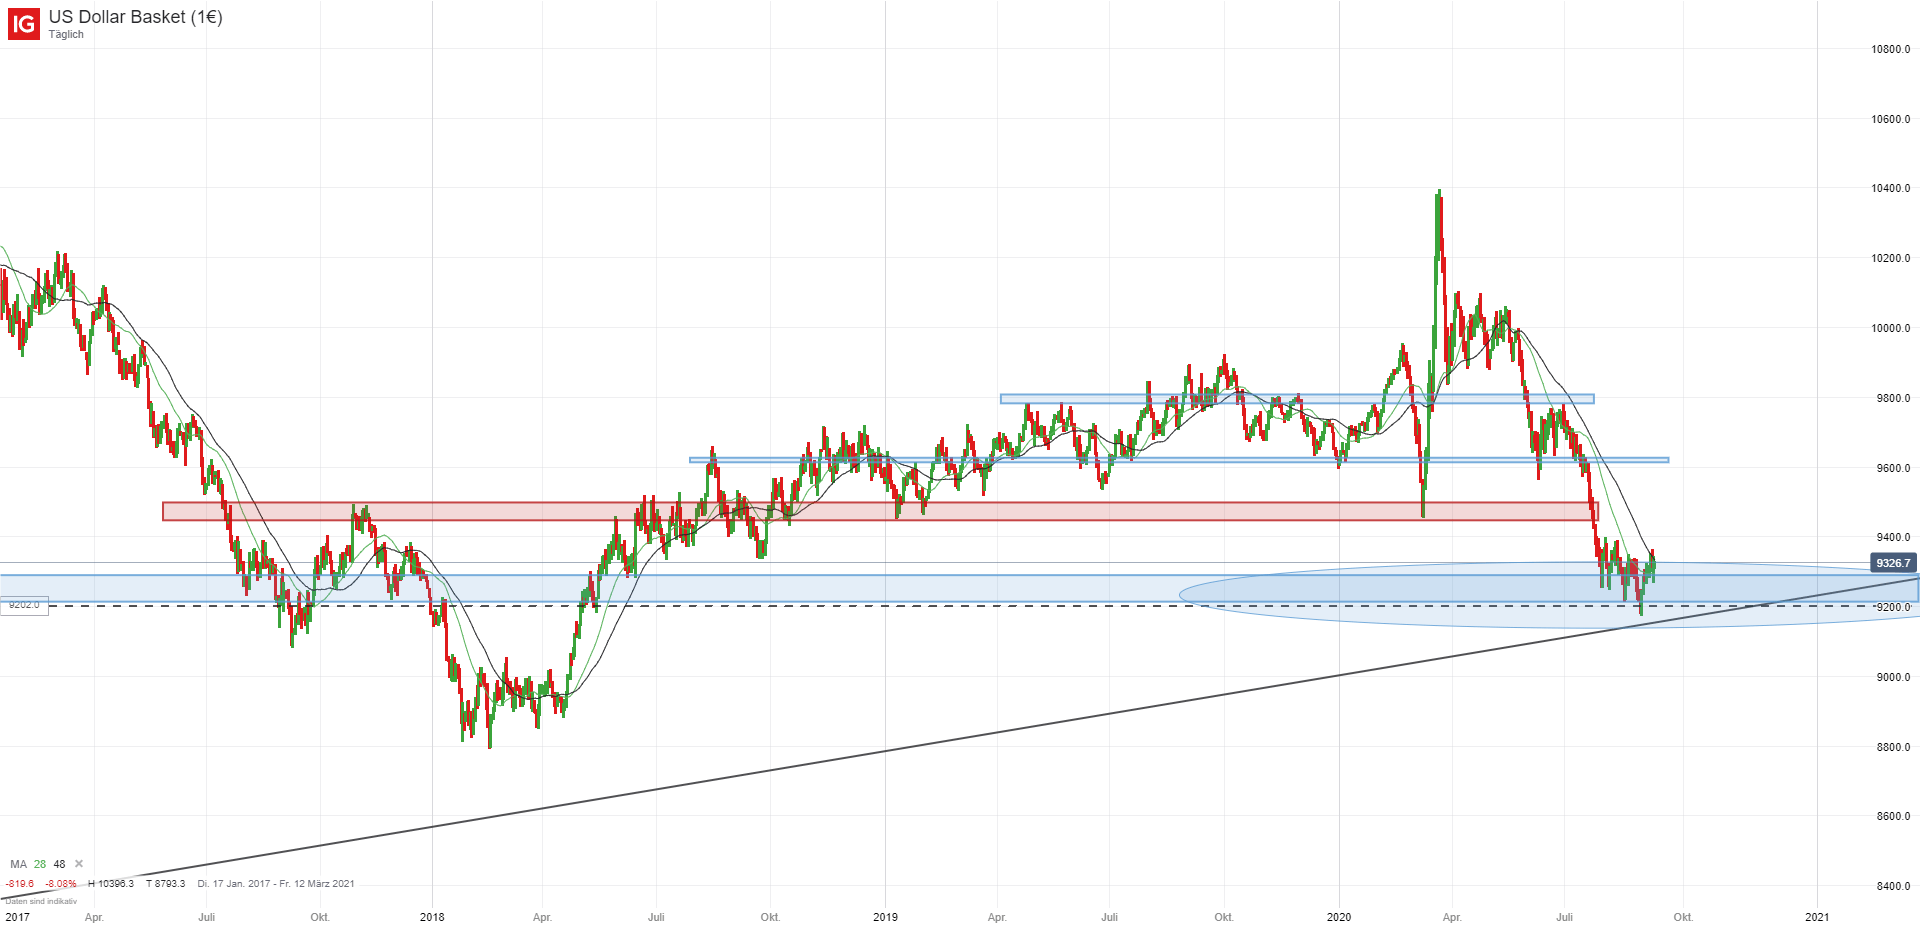Viewport: 1920px width, 926px height.
Task: Click the 10400.0 price axis label
Action: pyautogui.click(x=1891, y=188)
